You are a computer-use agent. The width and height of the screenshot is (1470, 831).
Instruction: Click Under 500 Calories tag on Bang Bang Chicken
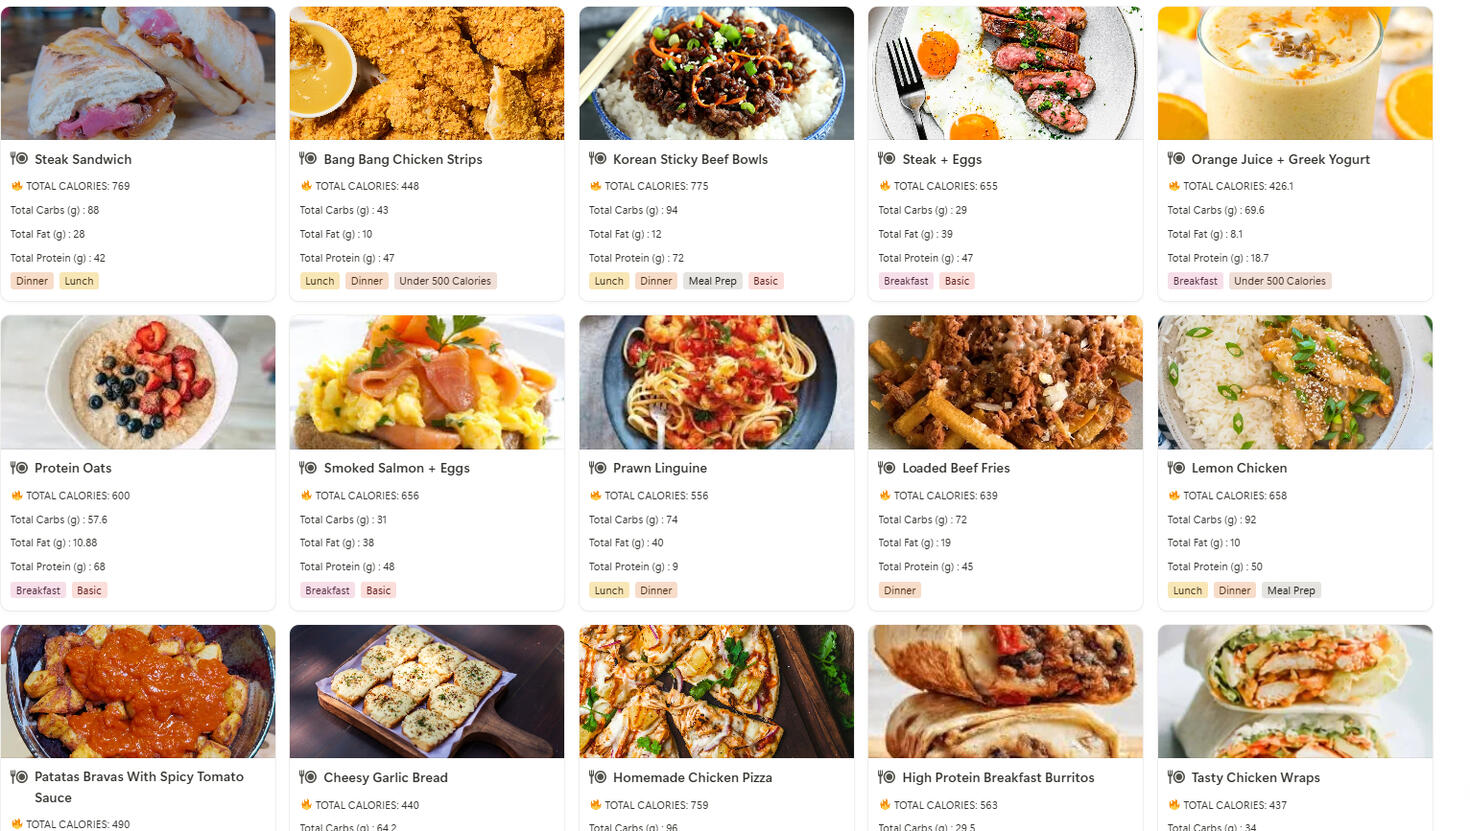coord(445,281)
